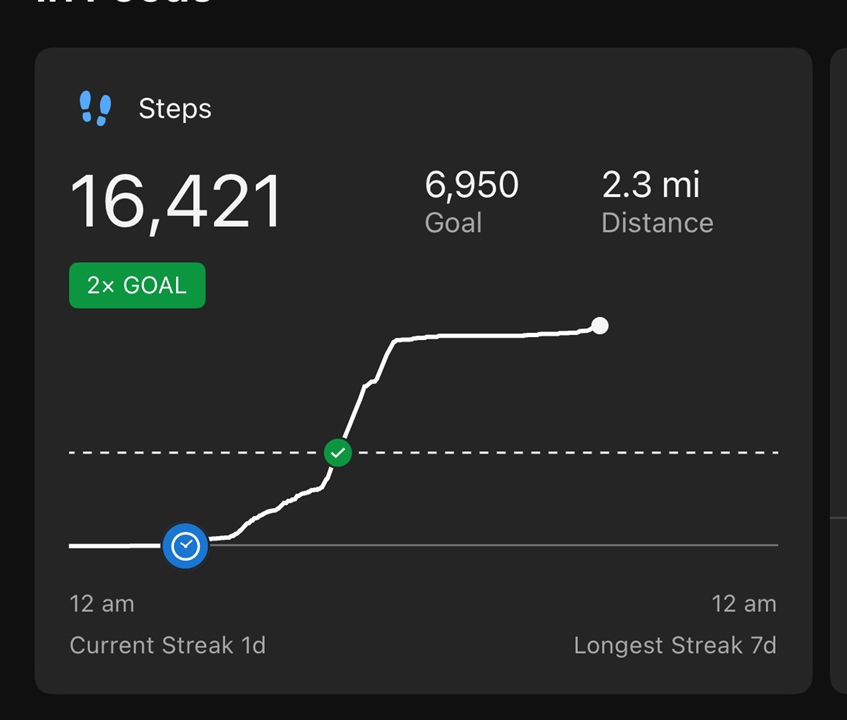
Task: Tap the partially visible card at right edge
Action: click(x=839, y=371)
